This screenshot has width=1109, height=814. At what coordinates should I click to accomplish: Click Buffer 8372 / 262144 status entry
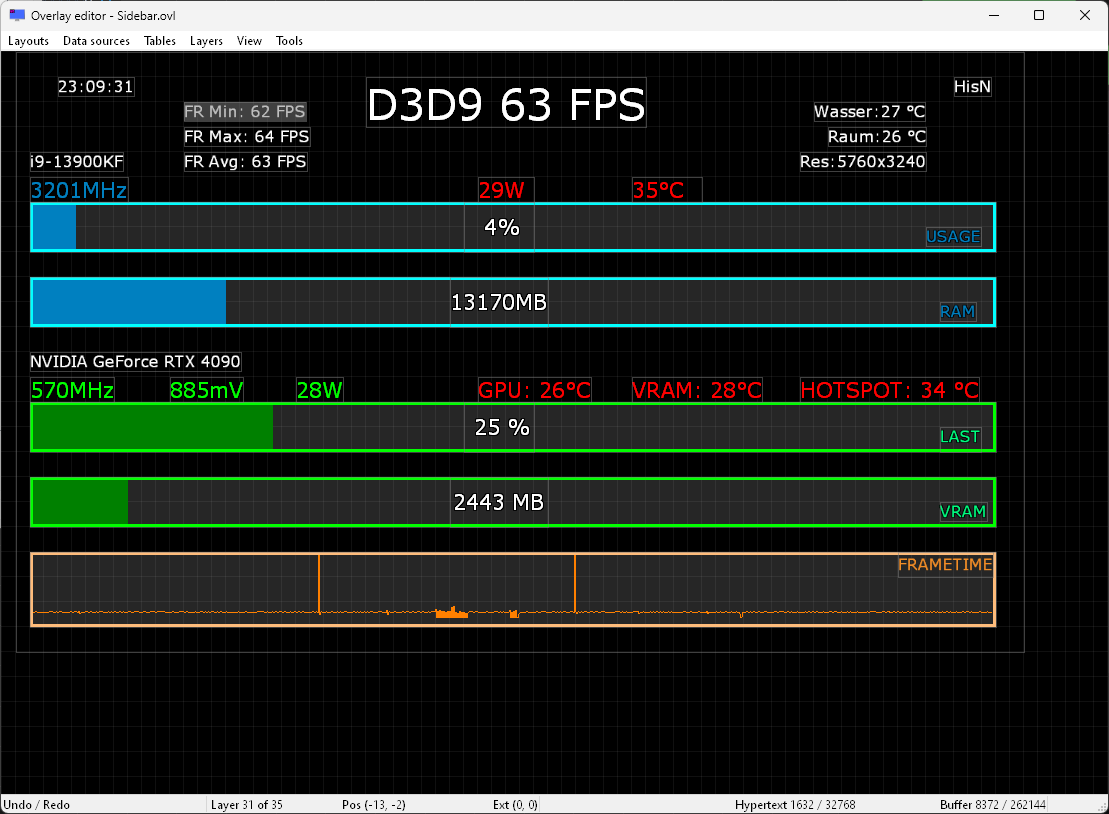993,805
